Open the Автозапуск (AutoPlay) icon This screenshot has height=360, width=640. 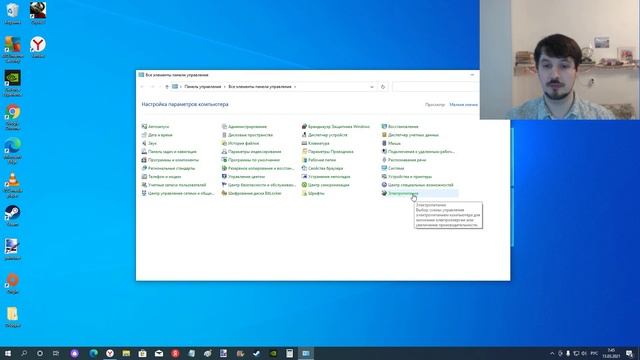click(x=144, y=127)
